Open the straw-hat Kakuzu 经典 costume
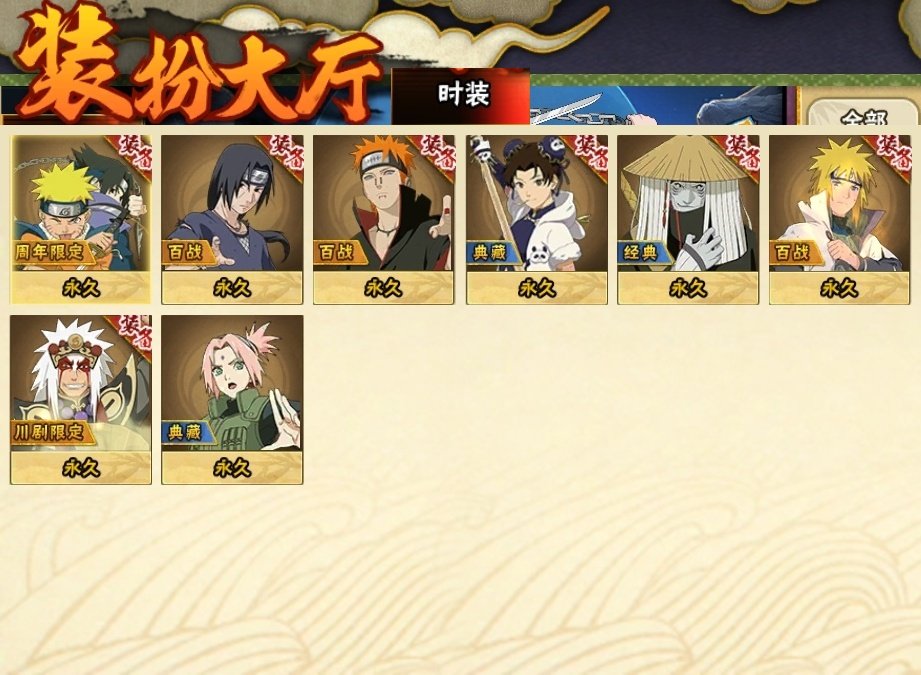 pos(688,219)
